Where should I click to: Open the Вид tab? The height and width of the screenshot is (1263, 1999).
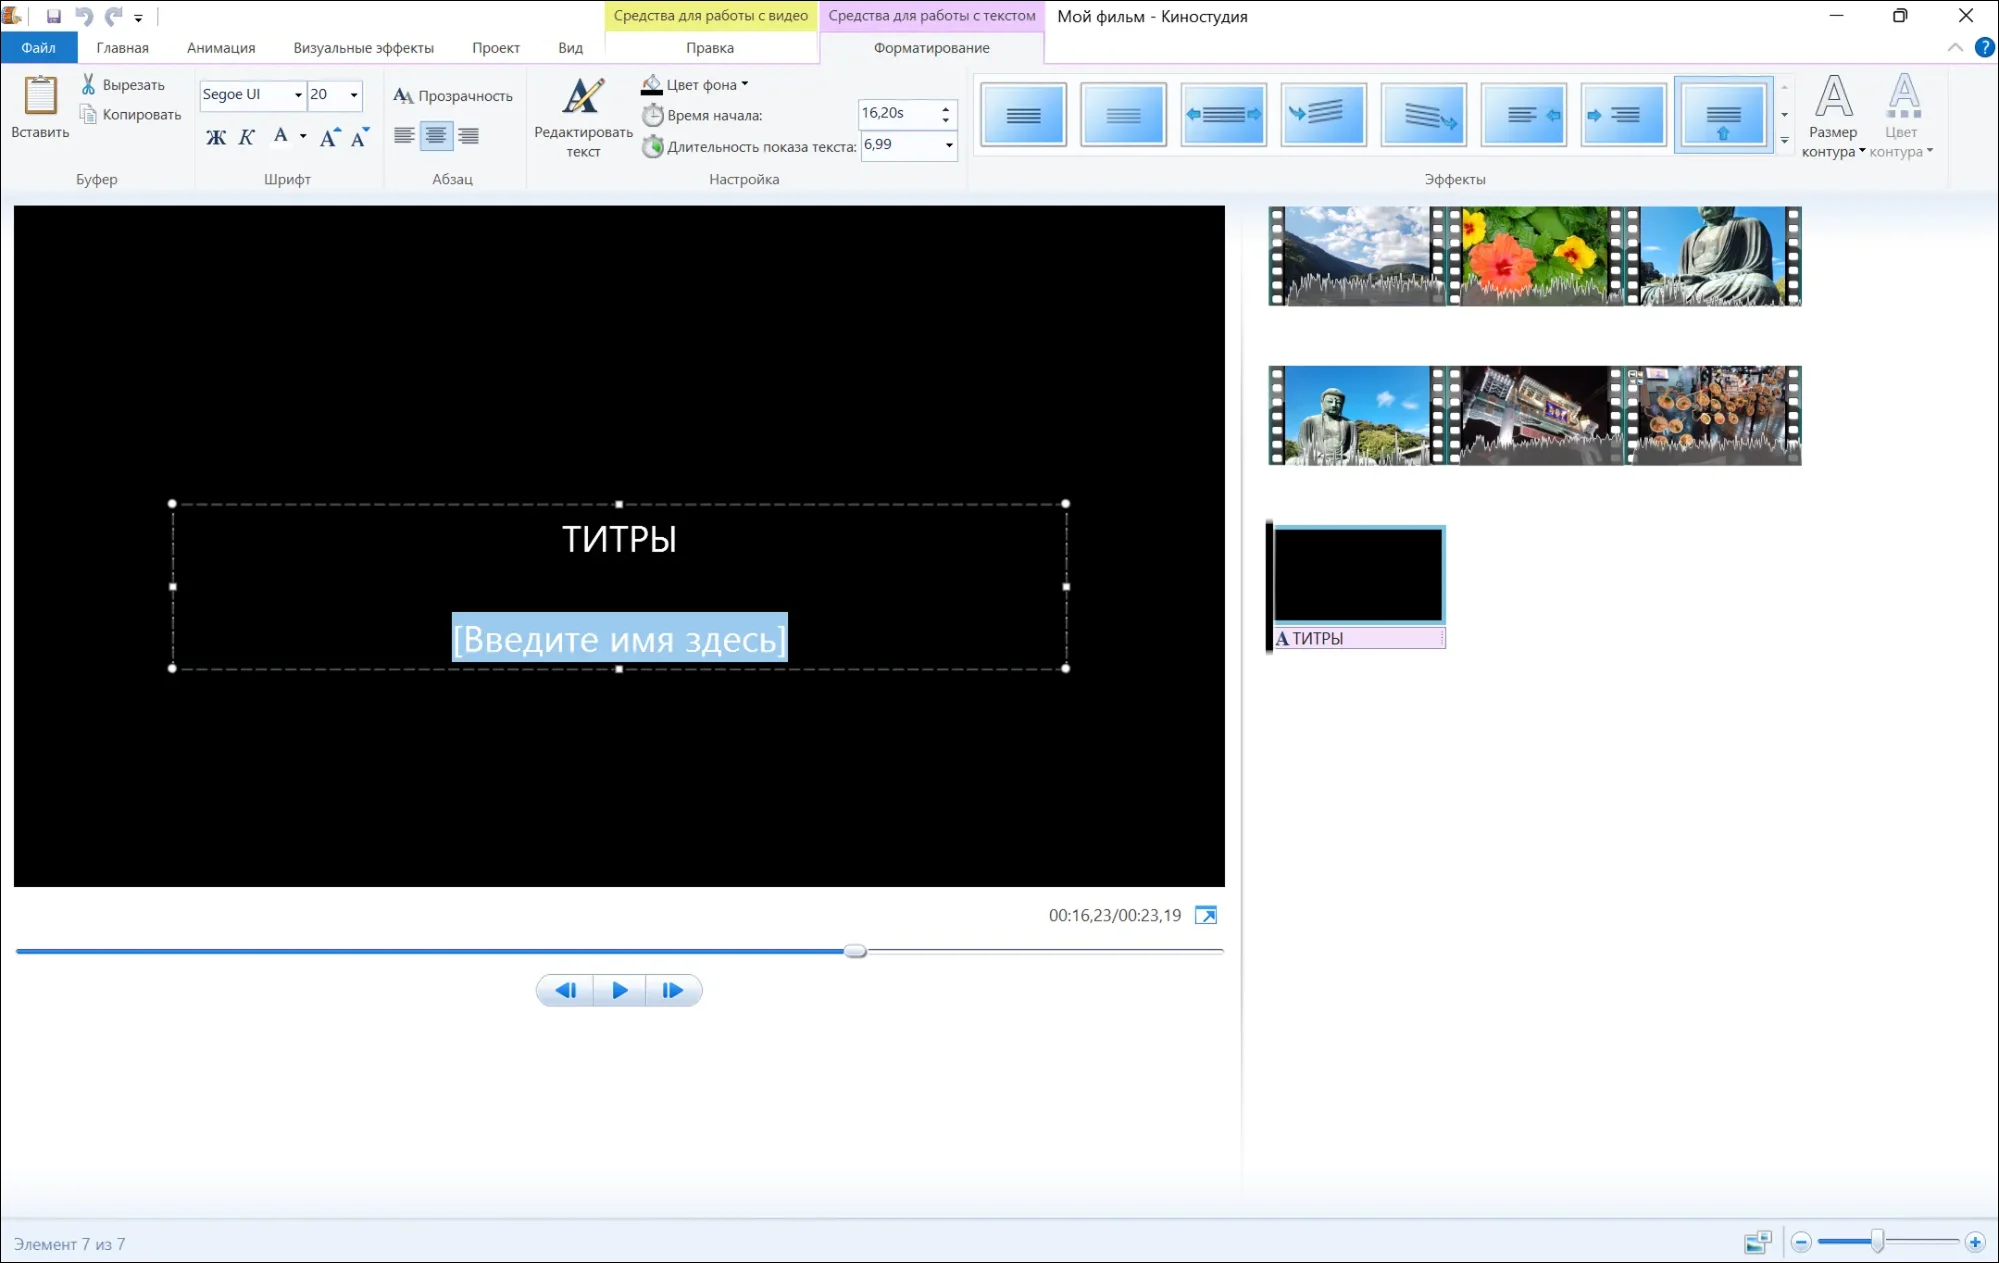(570, 48)
